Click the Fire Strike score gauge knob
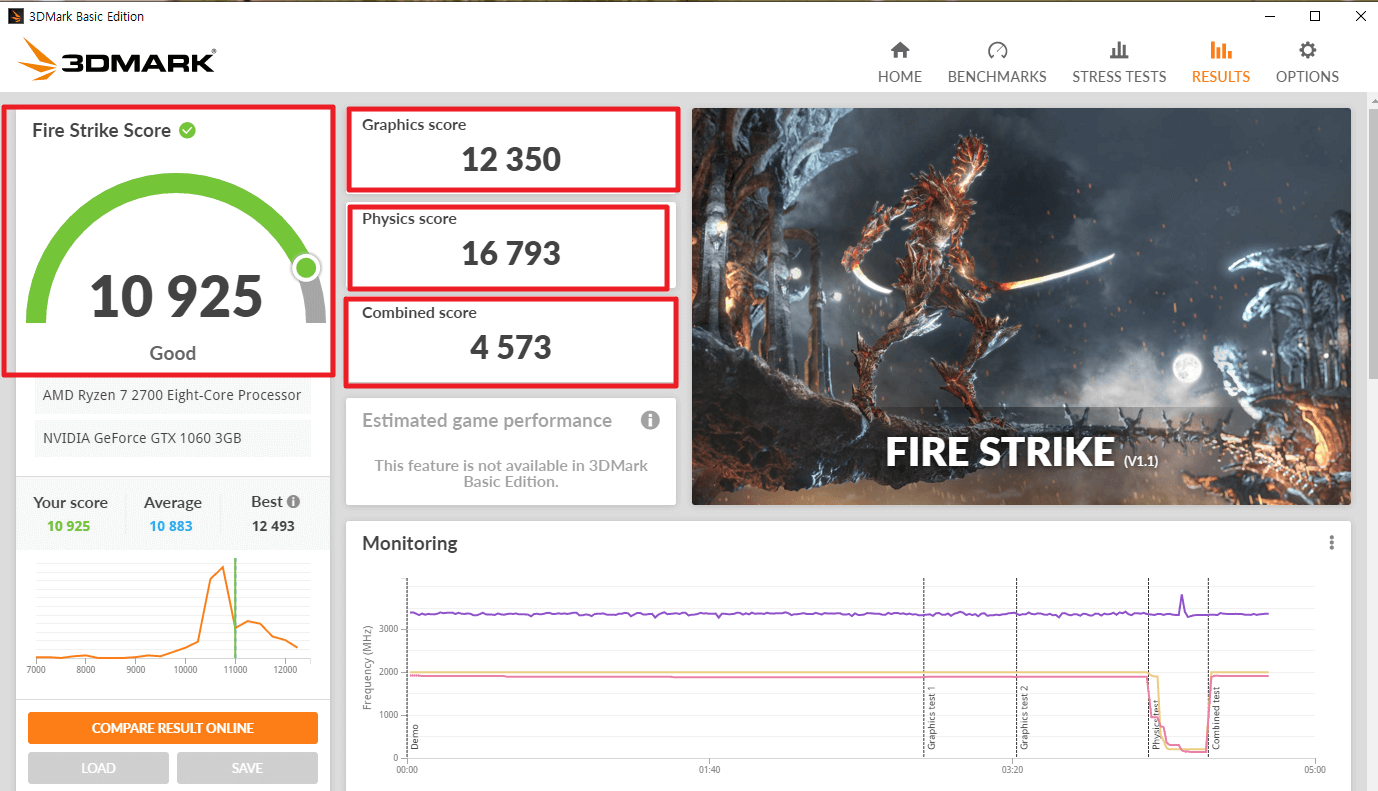Image resolution: width=1378 pixels, height=791 pixels. coord(307,267)
